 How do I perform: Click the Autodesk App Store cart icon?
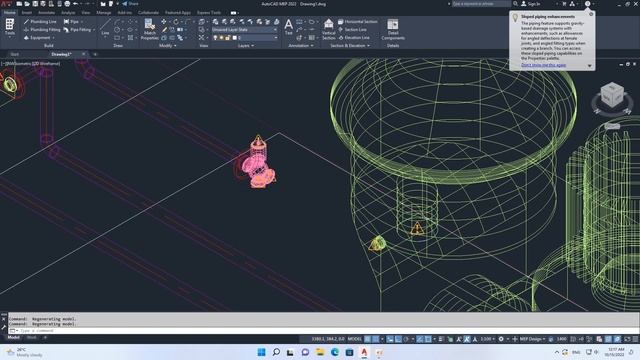click(x=564, y=4)
